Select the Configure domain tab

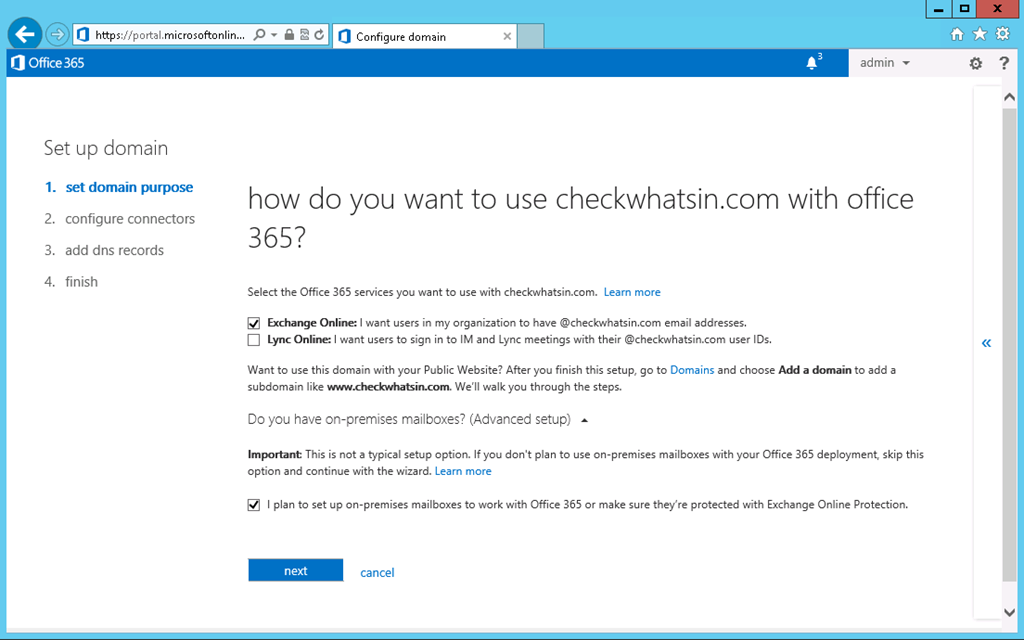tap(424, 37)
